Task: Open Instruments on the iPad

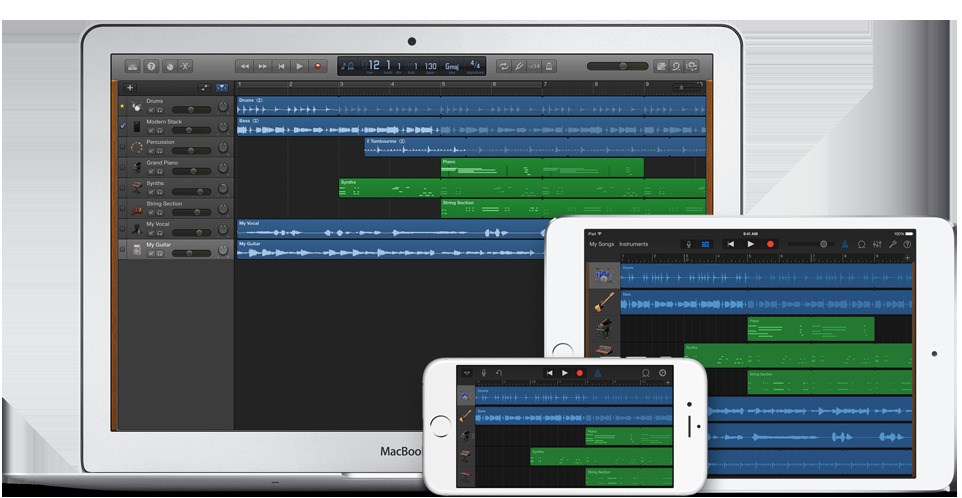Action: click(634, 244)
